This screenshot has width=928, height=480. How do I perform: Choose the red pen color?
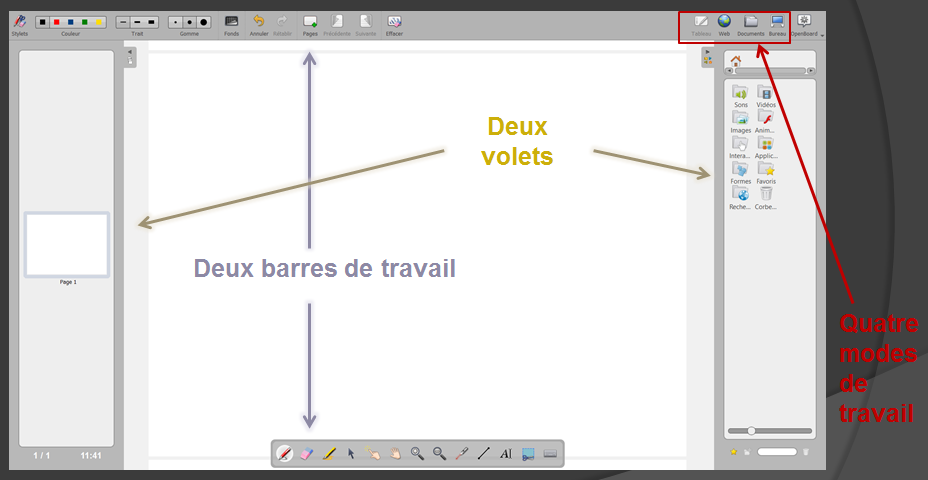(x=57, y=21)
